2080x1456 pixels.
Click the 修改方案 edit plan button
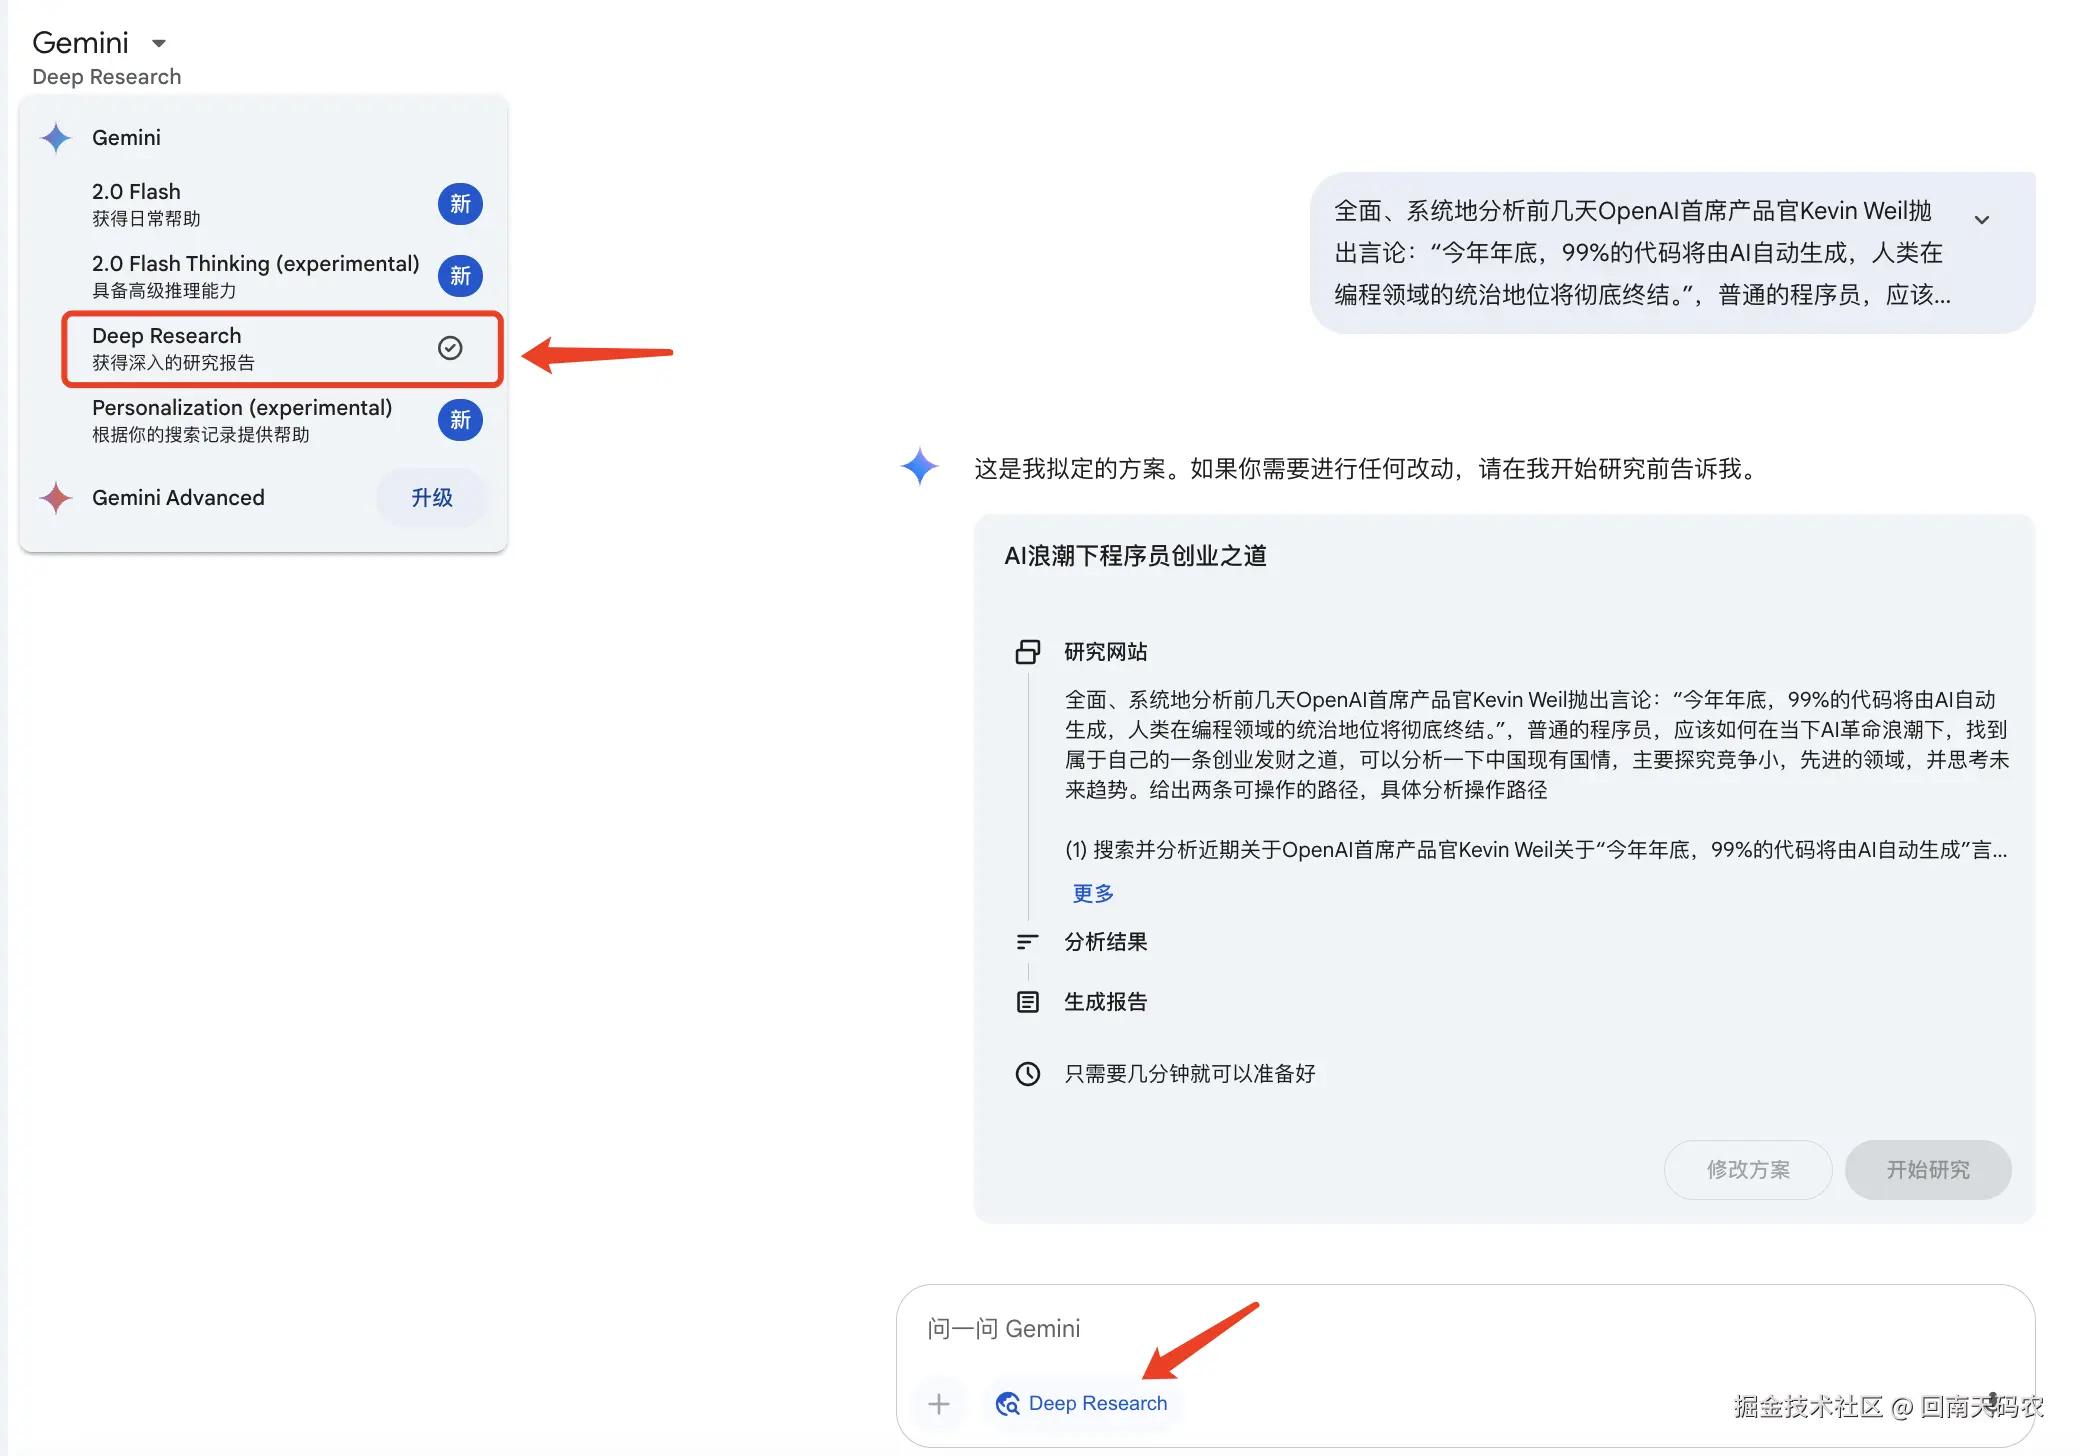point(1747,1170)
